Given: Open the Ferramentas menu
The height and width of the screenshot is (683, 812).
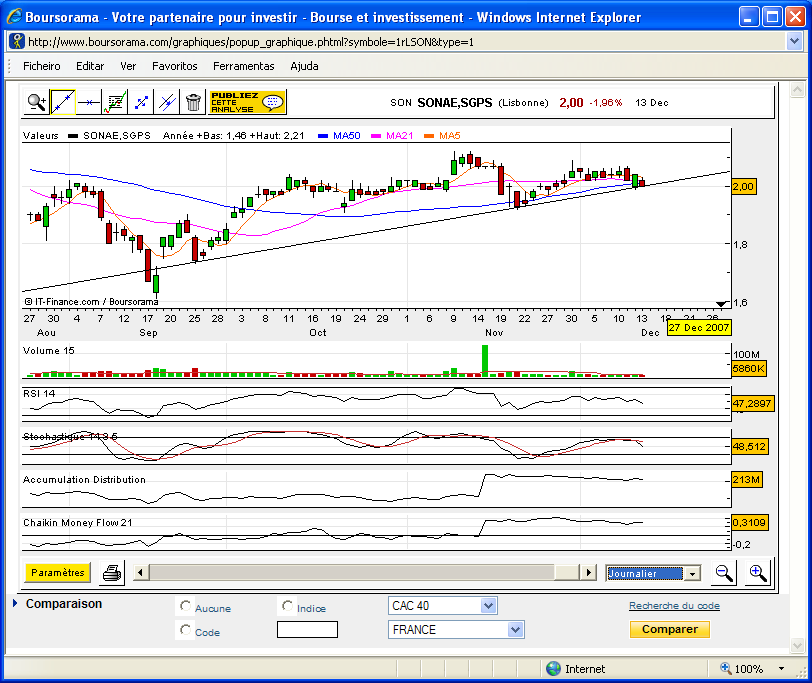Looking at the screenshot, I should 244,66.
